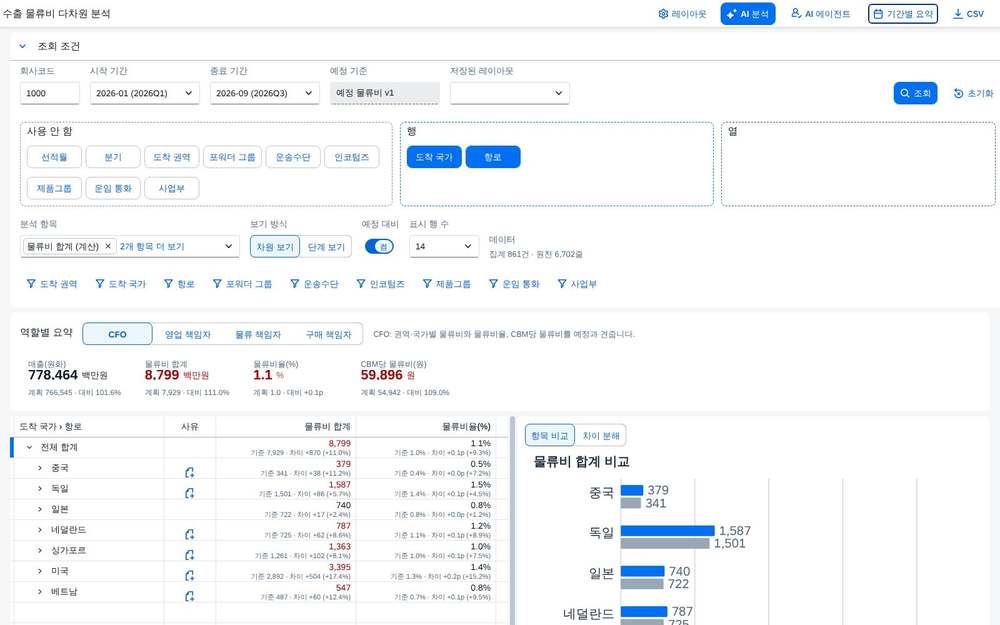The image size is (1000, 625).
Task: Open the 사유 icon for 베트남
Action: pos(189,596)
